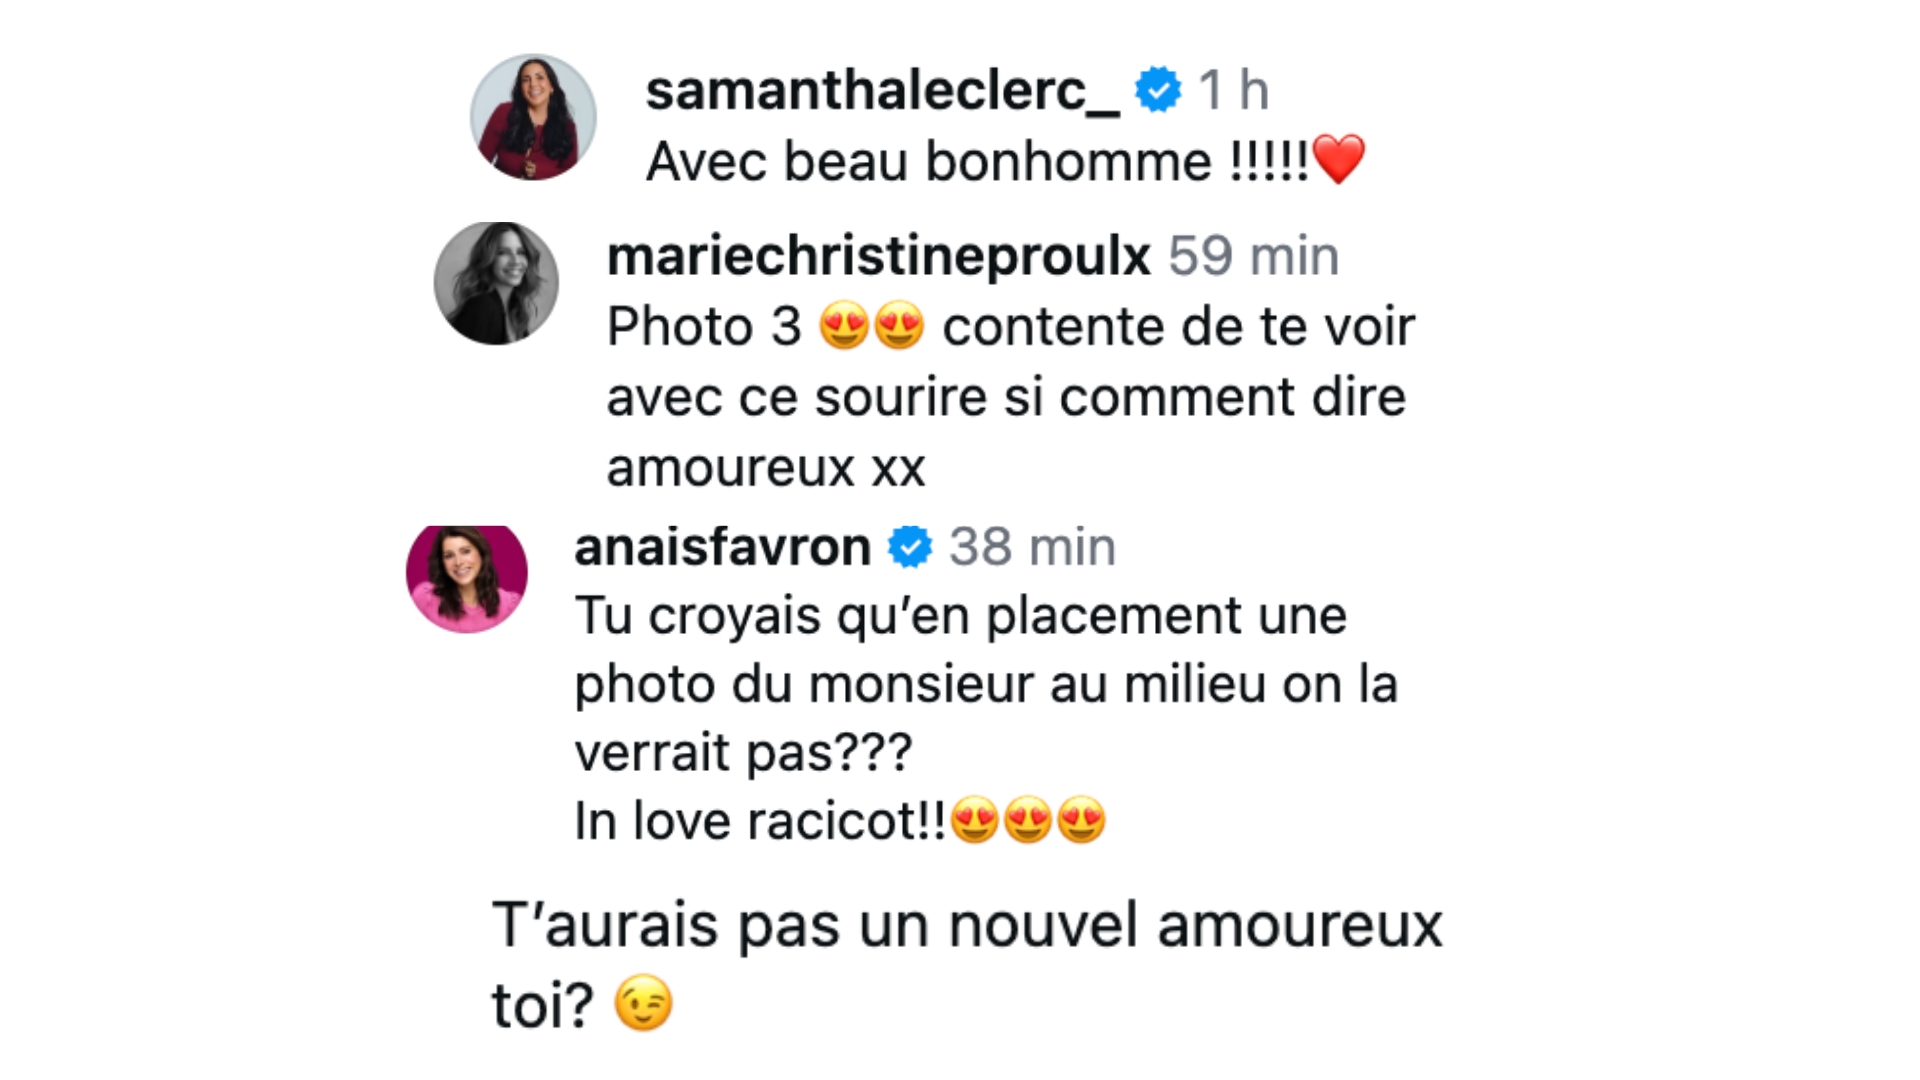Click the red heart emoji
The height and width of the screenshot is (1080, 1920).
coord(1338,160)
